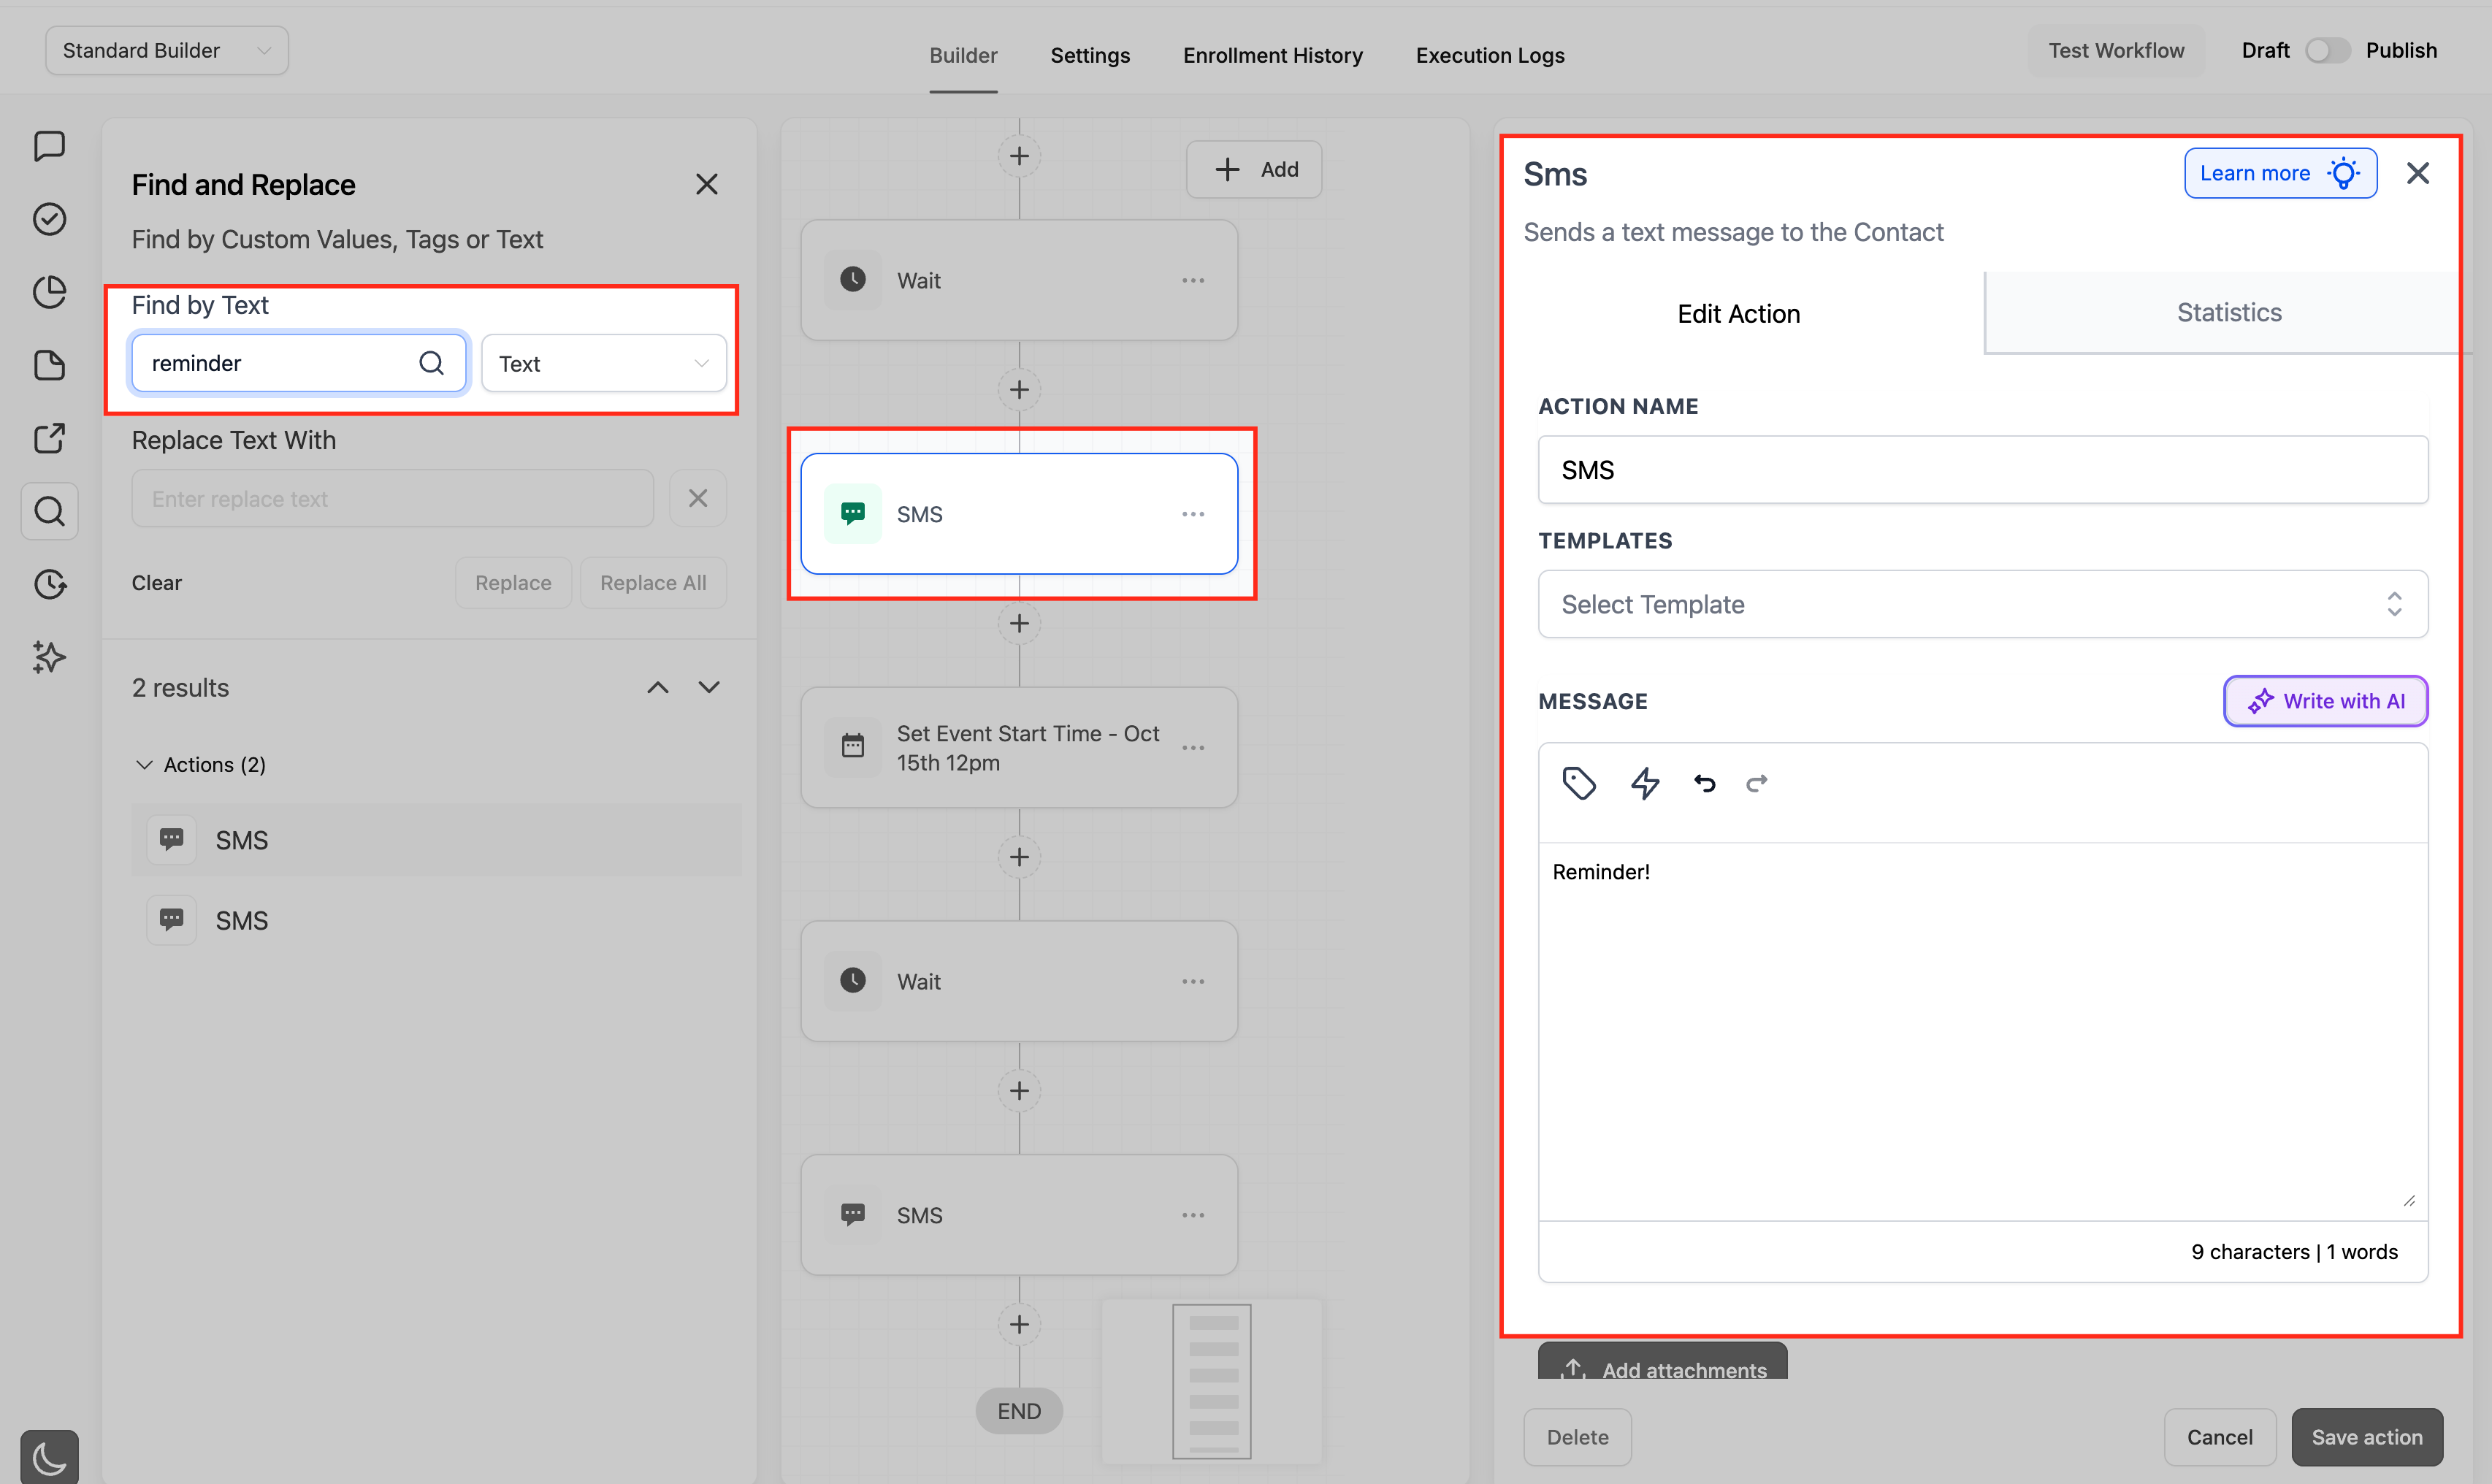Click the Write with AI button

pos(2325,701)
